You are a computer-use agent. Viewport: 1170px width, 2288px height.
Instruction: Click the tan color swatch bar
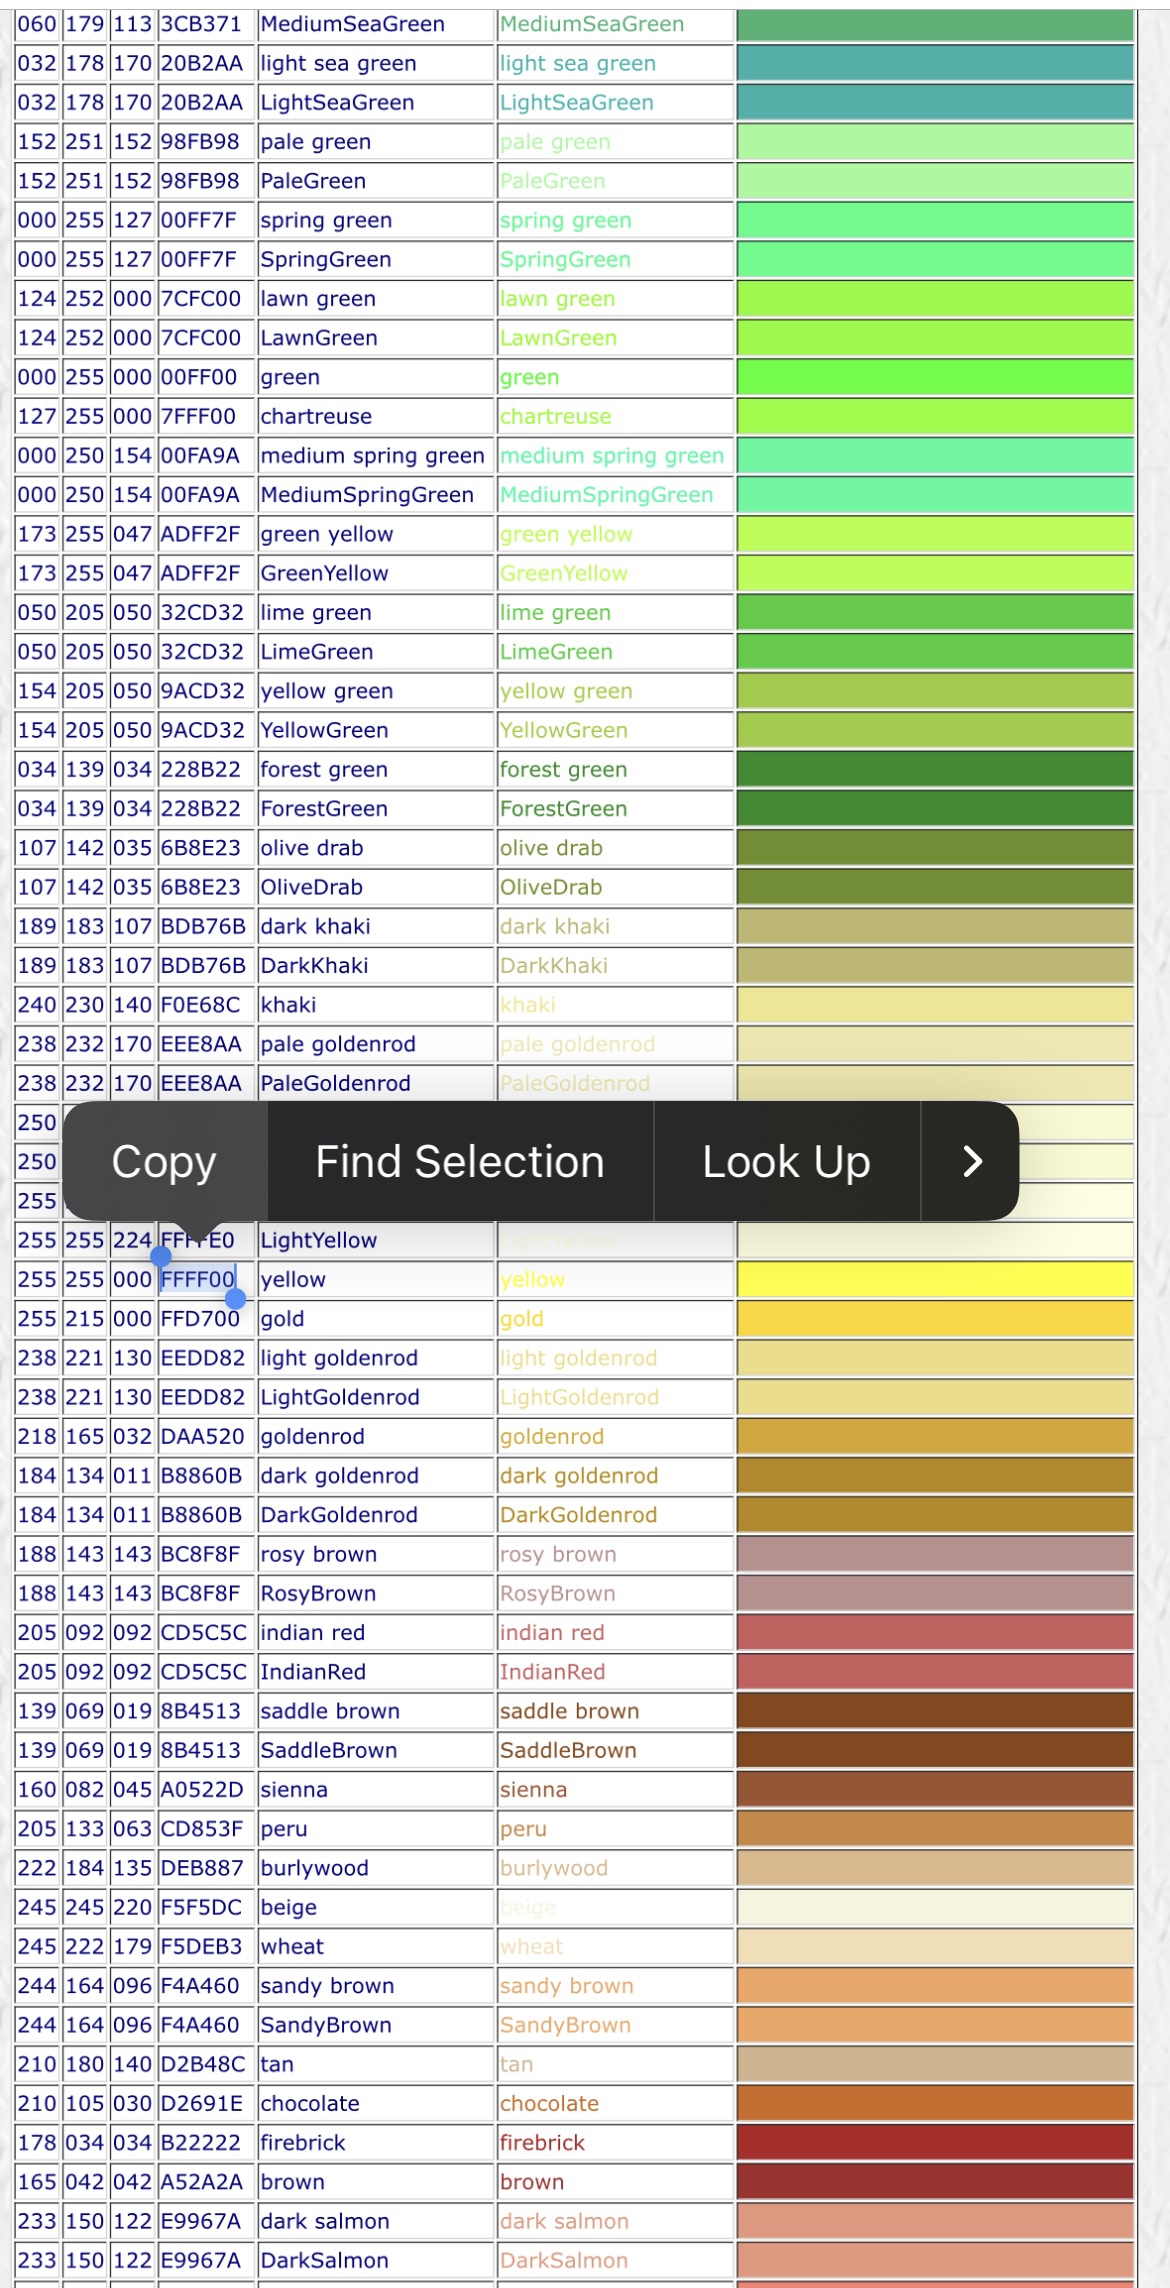click(x=935, y=2064)
